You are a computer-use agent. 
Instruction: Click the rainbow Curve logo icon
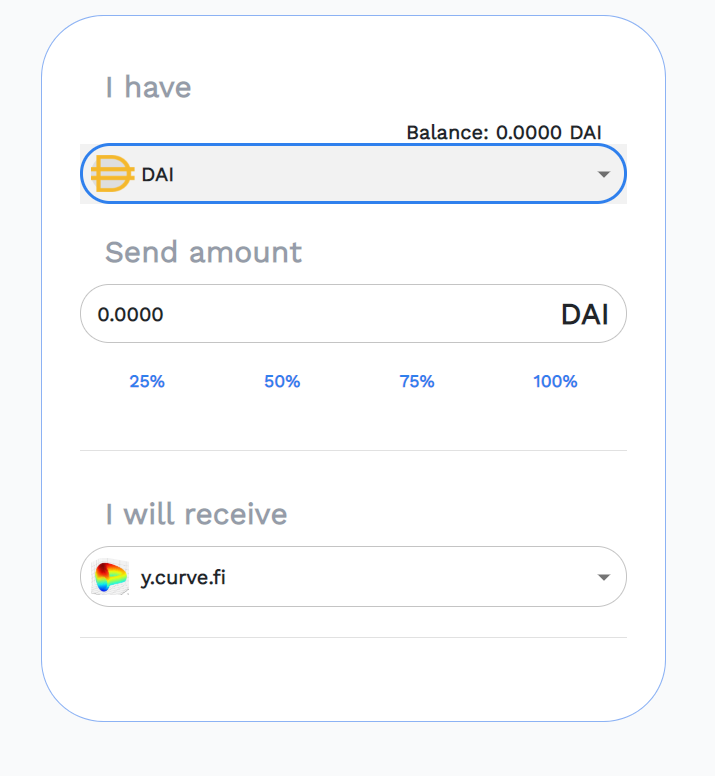(x=110, y=577)
